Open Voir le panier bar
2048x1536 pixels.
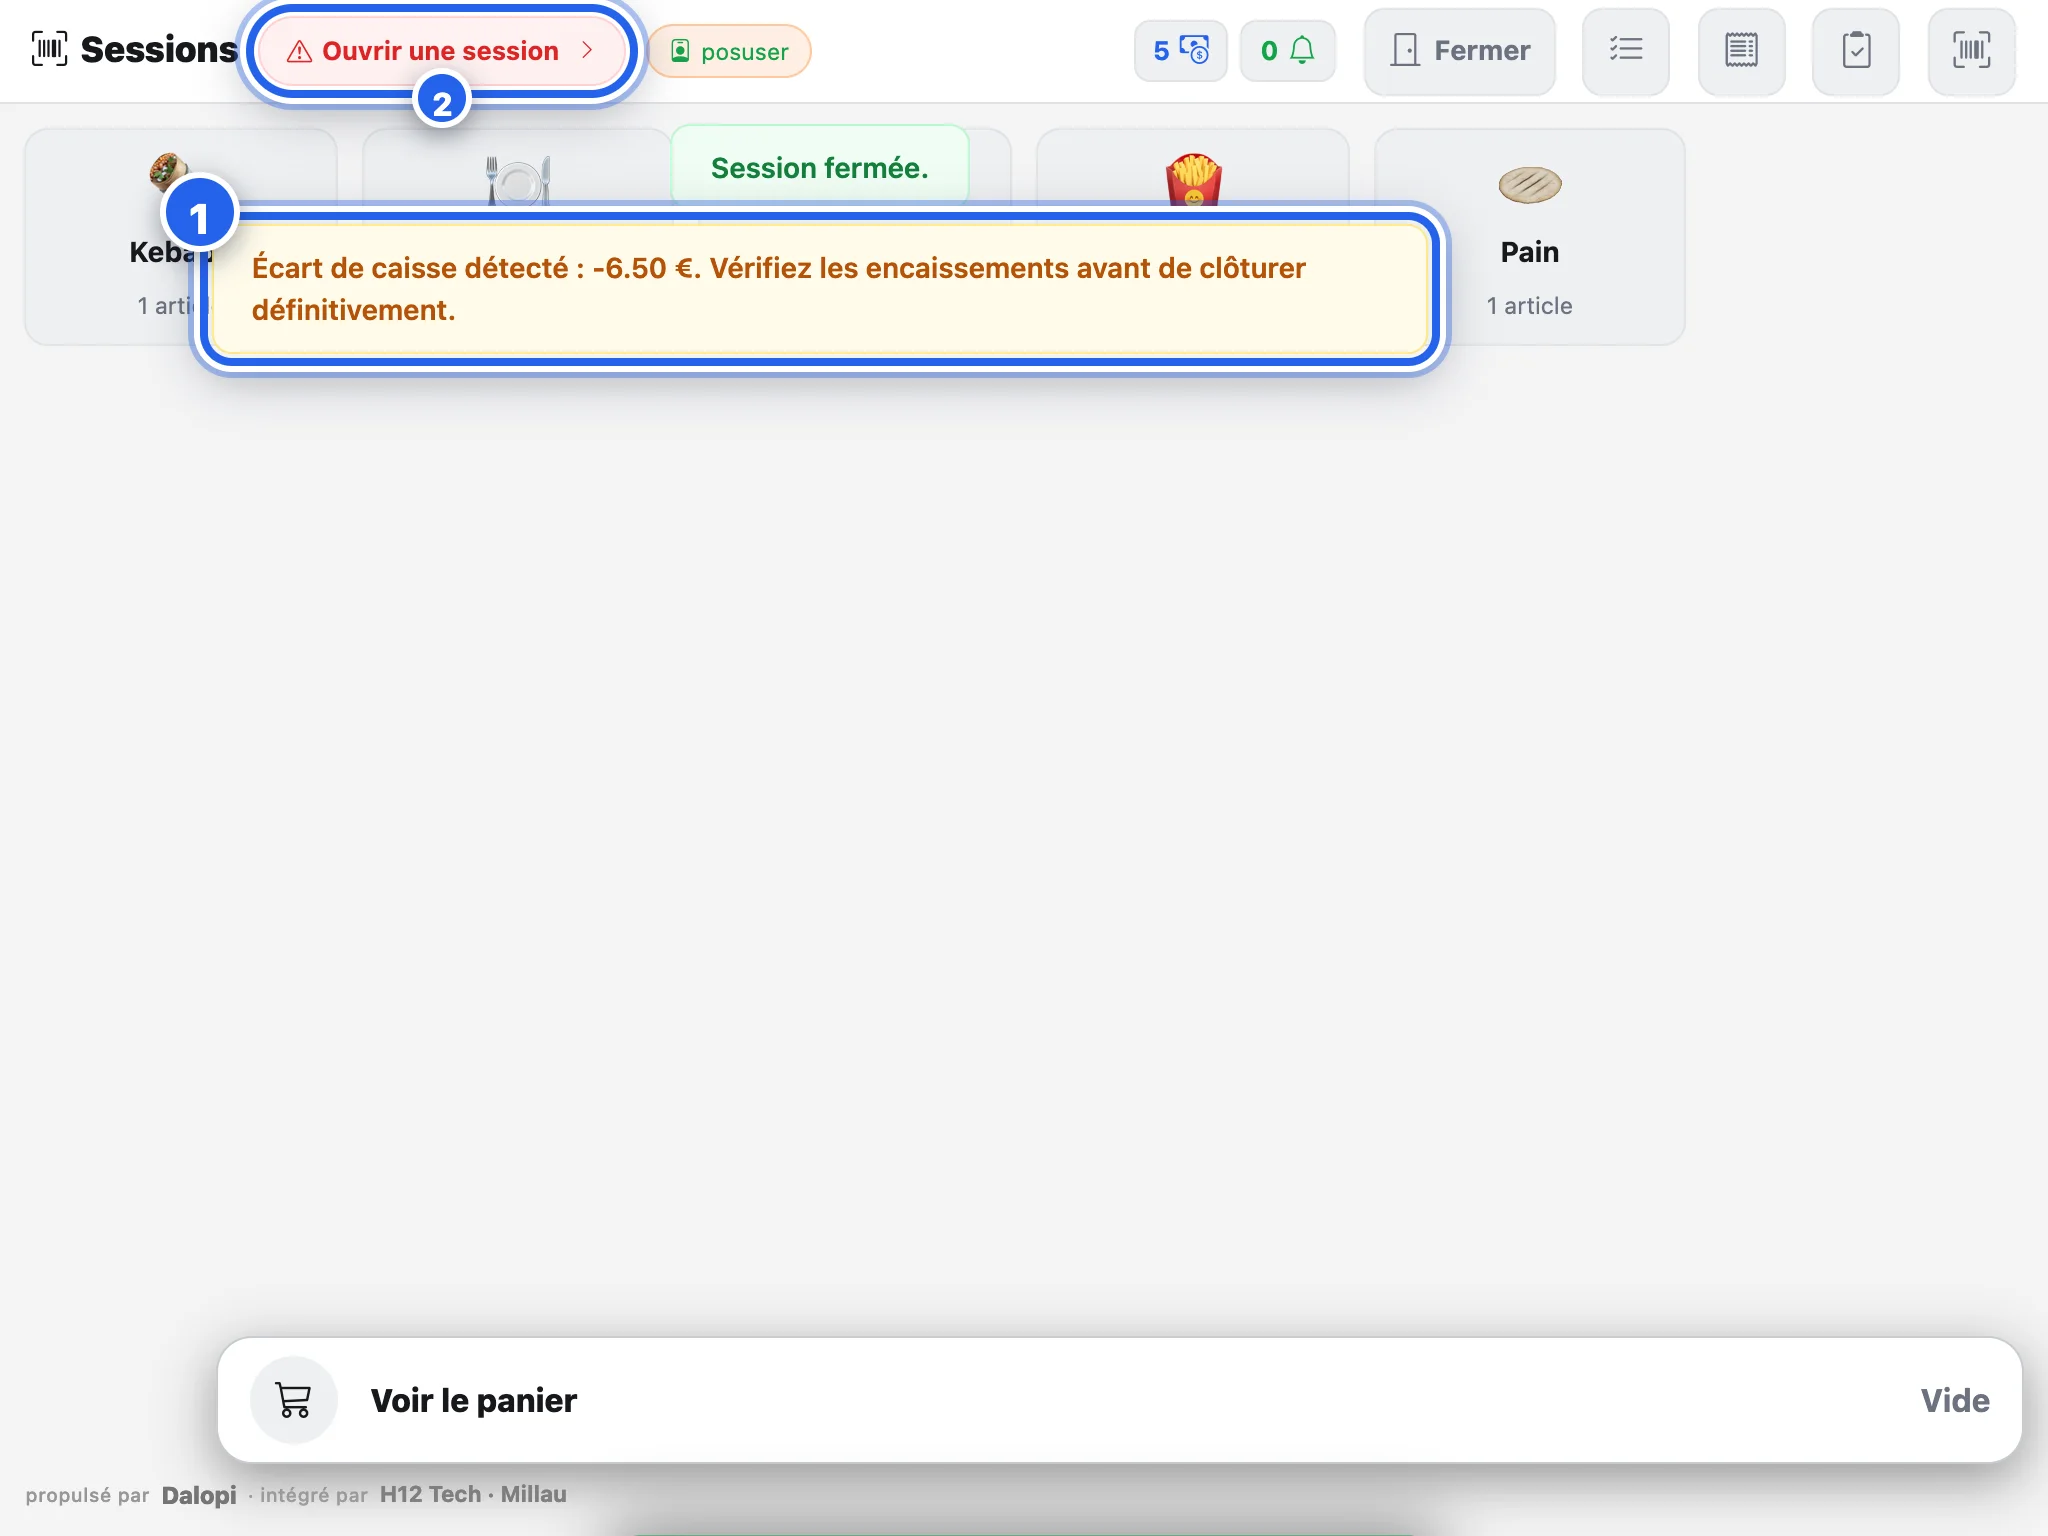(x=1119, y=1400)
